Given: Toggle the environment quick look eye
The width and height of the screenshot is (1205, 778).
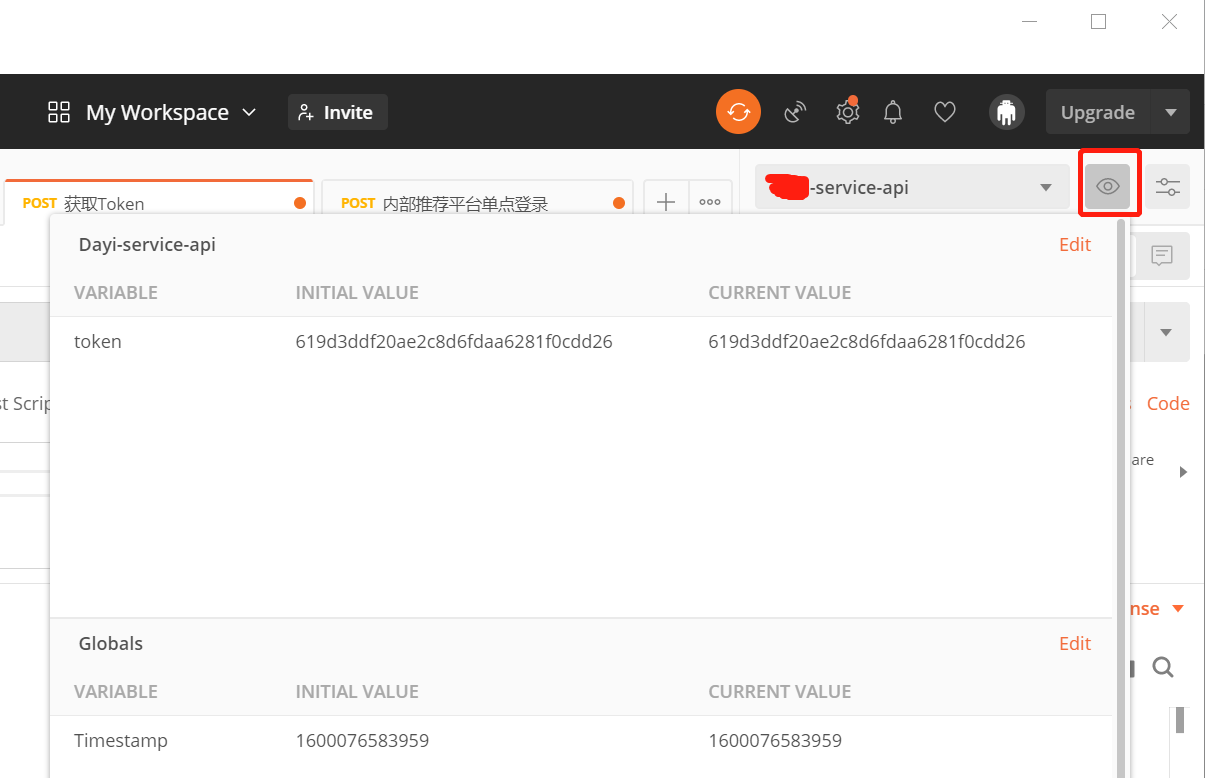Looking at the screenshot, I should (x=1109, y=186).
